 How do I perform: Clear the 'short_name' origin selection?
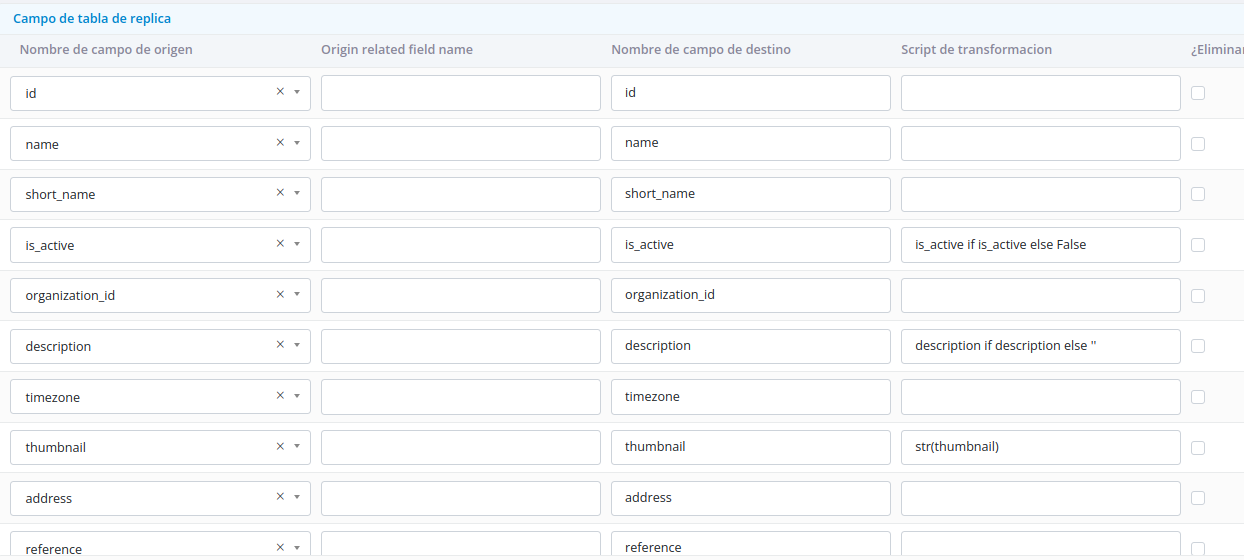[280, 193]
